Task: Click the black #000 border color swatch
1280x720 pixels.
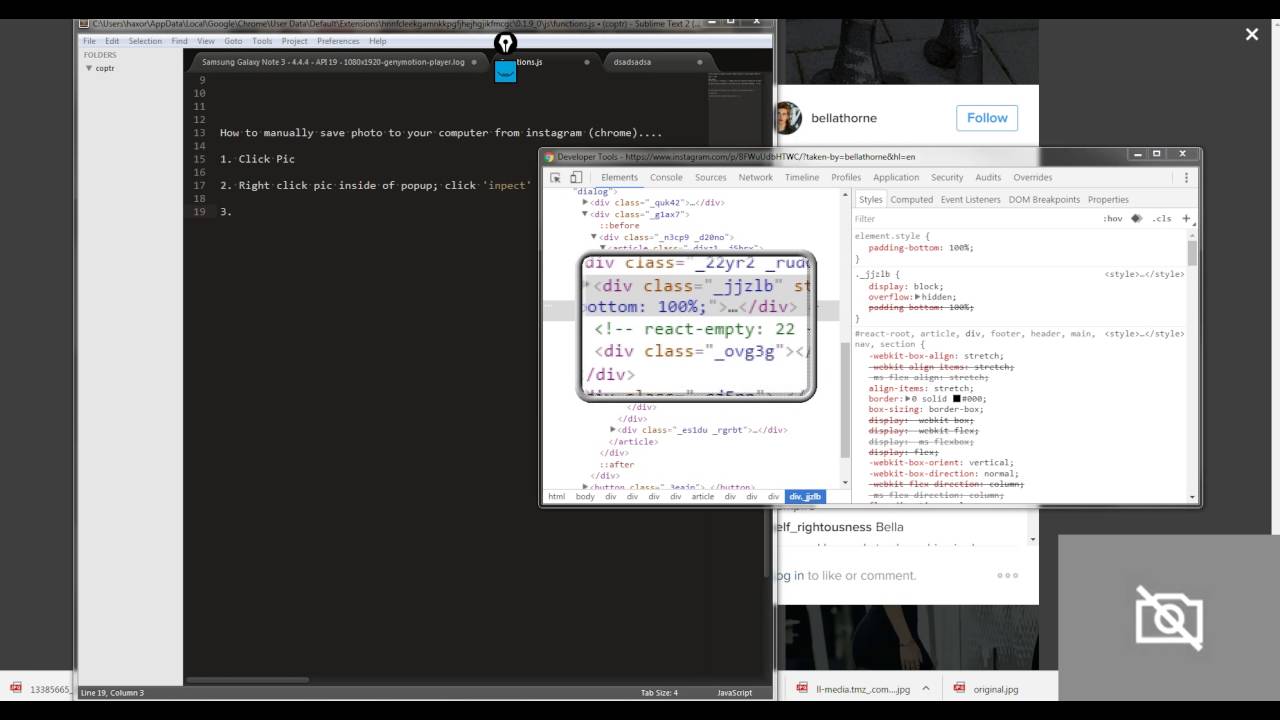Action: pyautogui.click(x=957, y=399)
